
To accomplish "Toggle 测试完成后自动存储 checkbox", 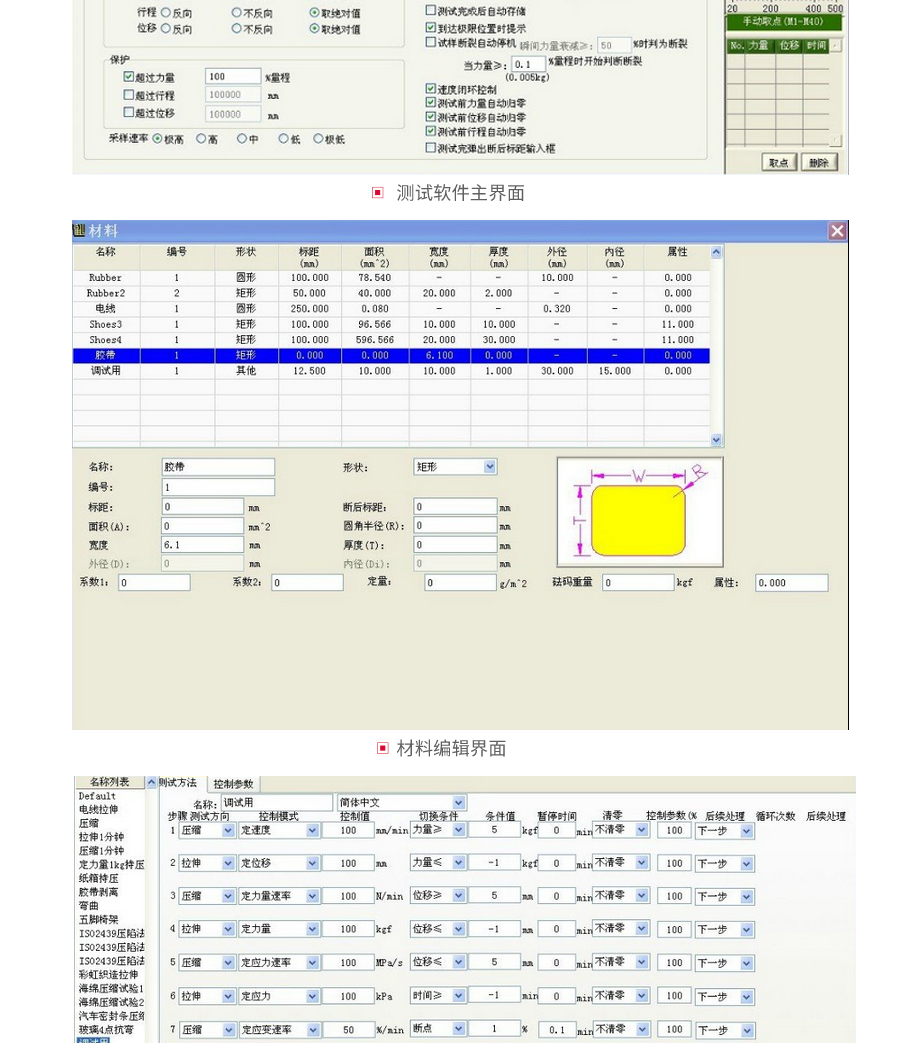I will (x=431, y=11).
